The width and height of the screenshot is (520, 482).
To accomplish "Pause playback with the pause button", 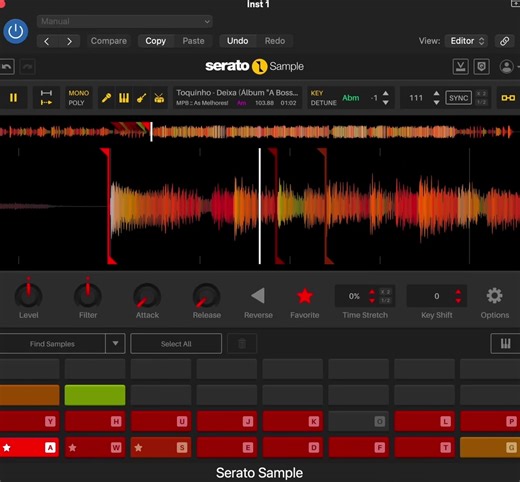I will (x=13, y=98).
